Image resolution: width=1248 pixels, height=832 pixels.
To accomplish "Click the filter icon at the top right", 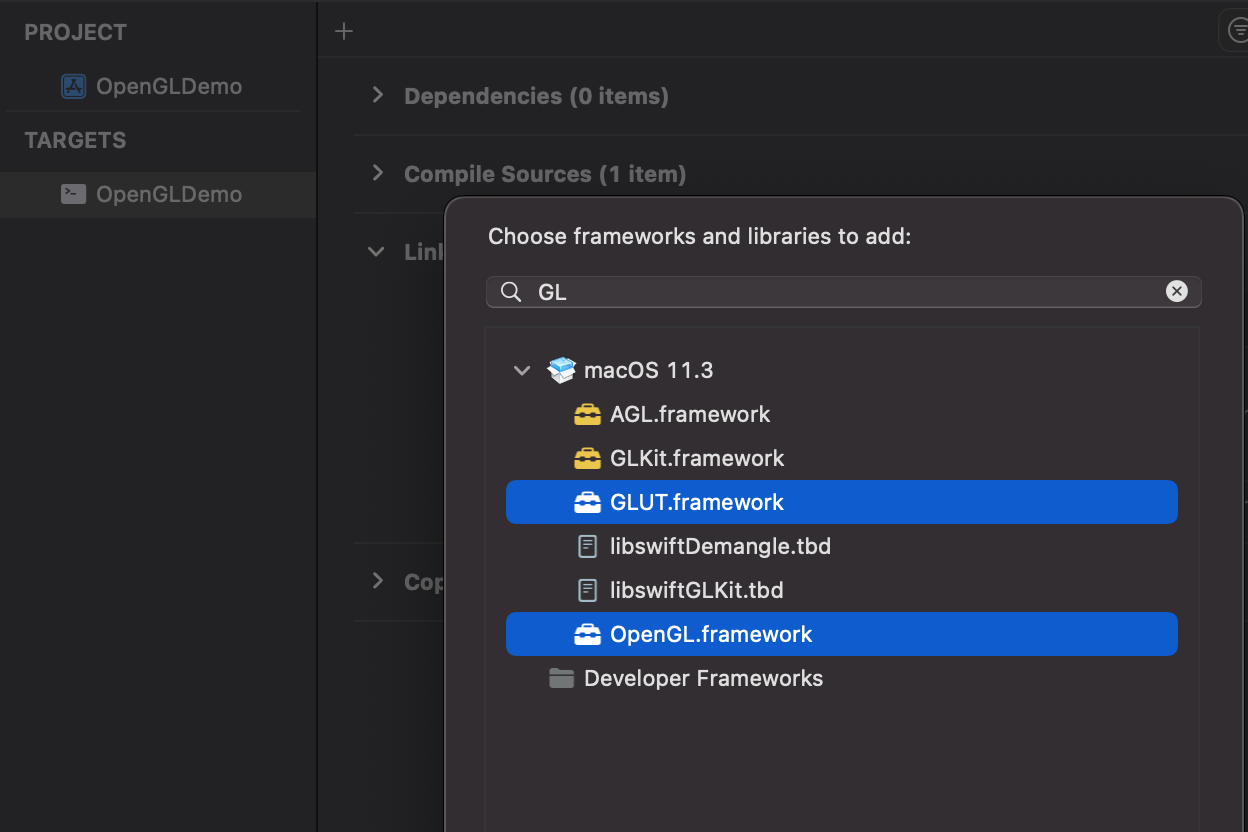I will coord(1236,31).
